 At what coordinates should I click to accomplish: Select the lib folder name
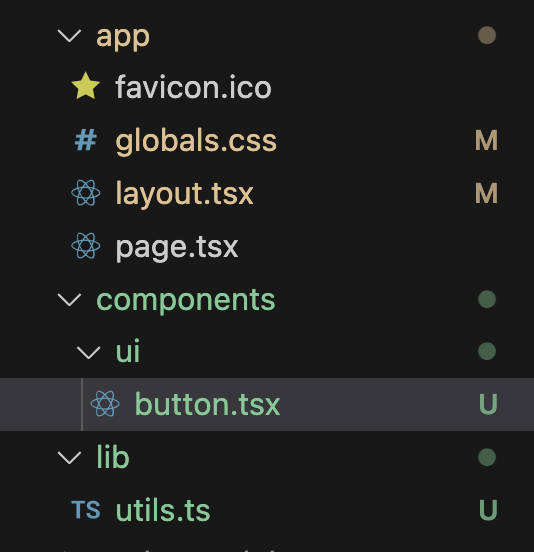(113, 457)
